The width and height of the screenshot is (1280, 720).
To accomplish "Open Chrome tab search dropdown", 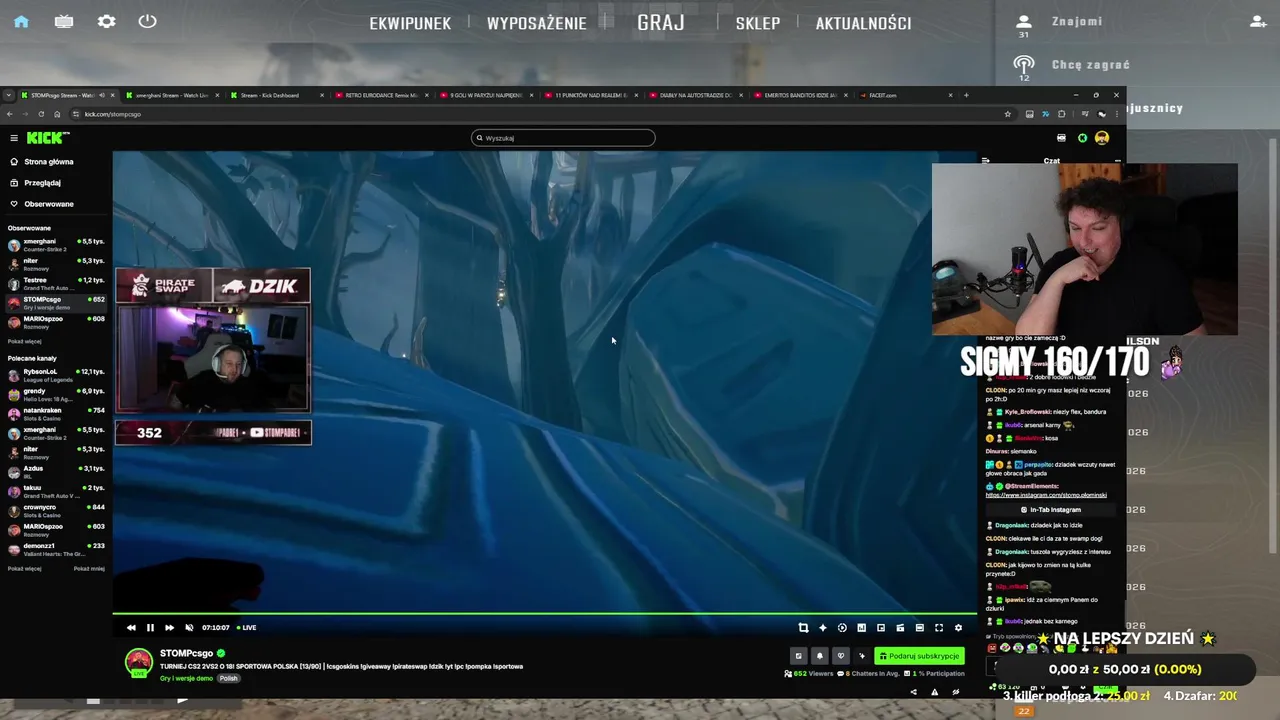I will [9, 95].
